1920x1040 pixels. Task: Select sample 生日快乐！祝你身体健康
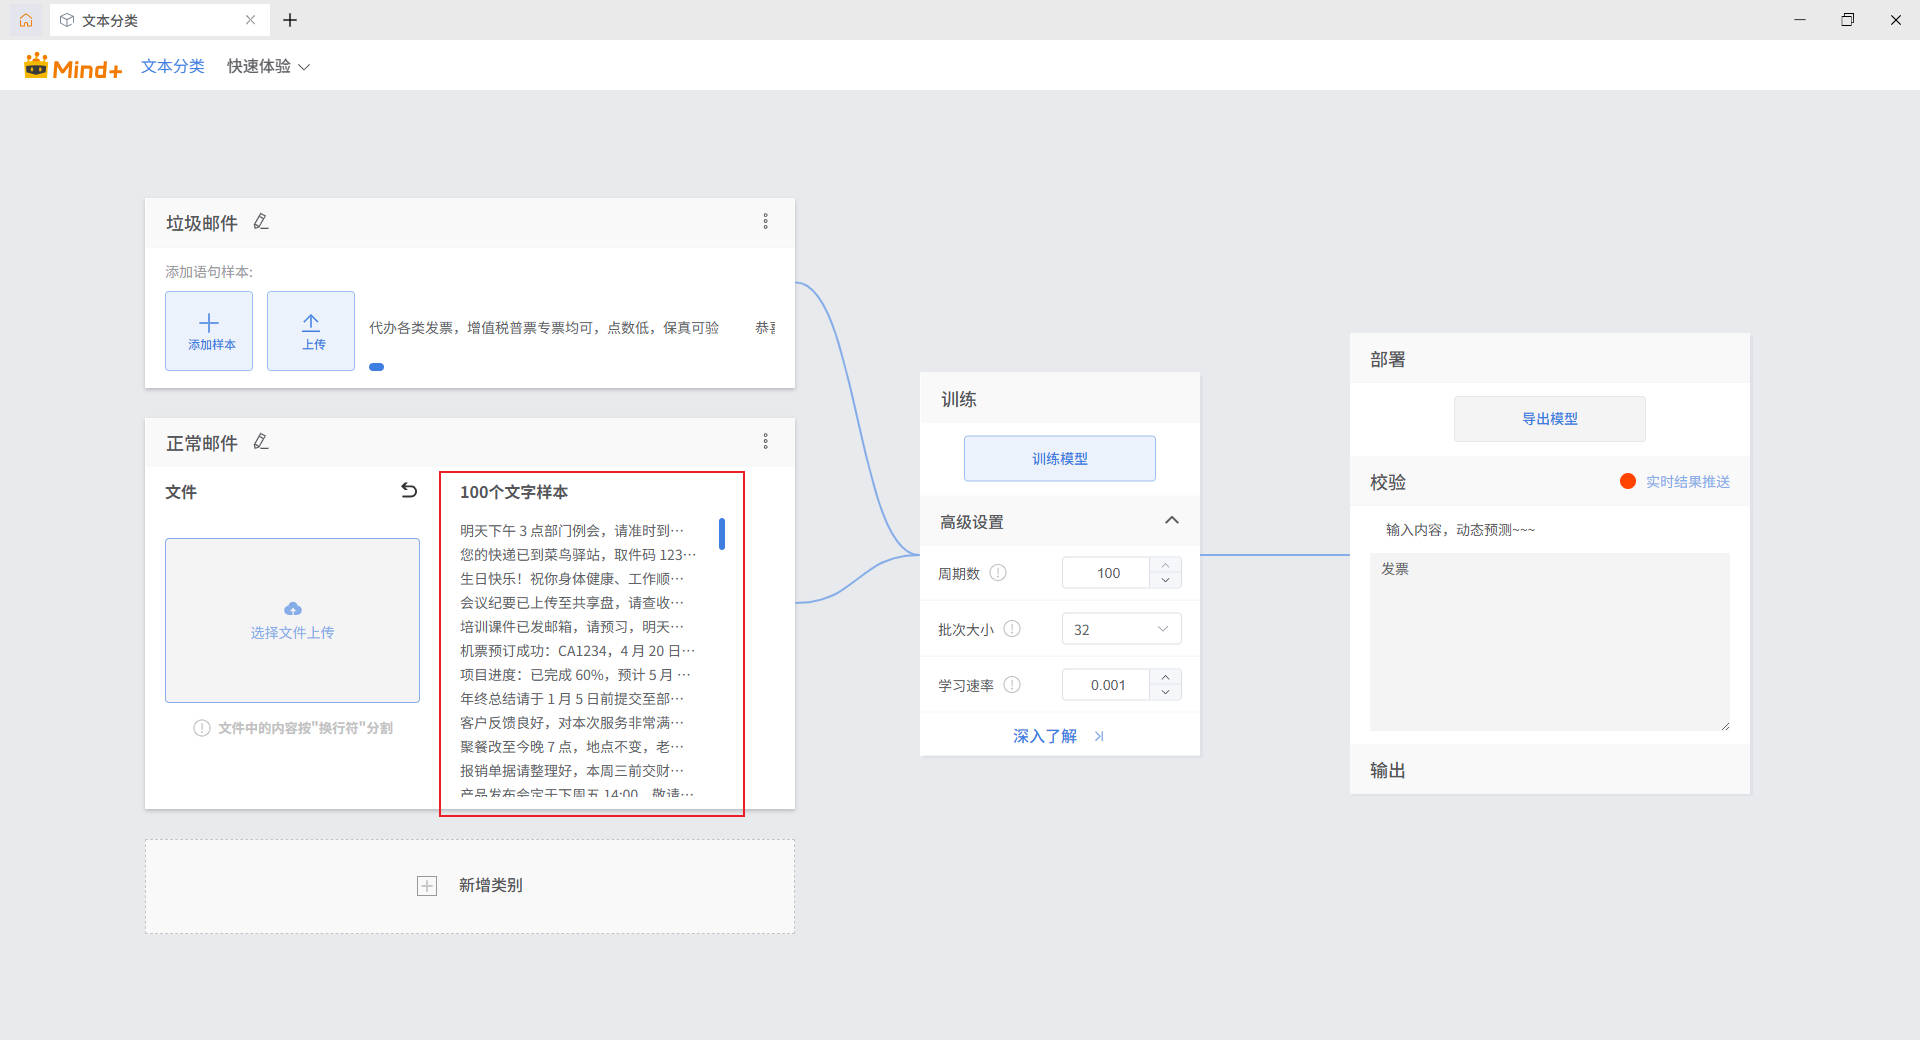[572, 579]
